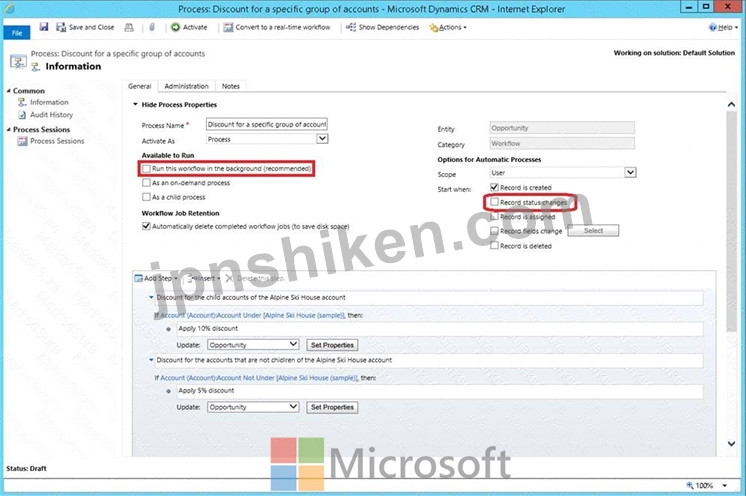Collapse the Alpine Ski House child accounts step
The width and height of the screenshot is (746, 496).
(x=151, y=297)
